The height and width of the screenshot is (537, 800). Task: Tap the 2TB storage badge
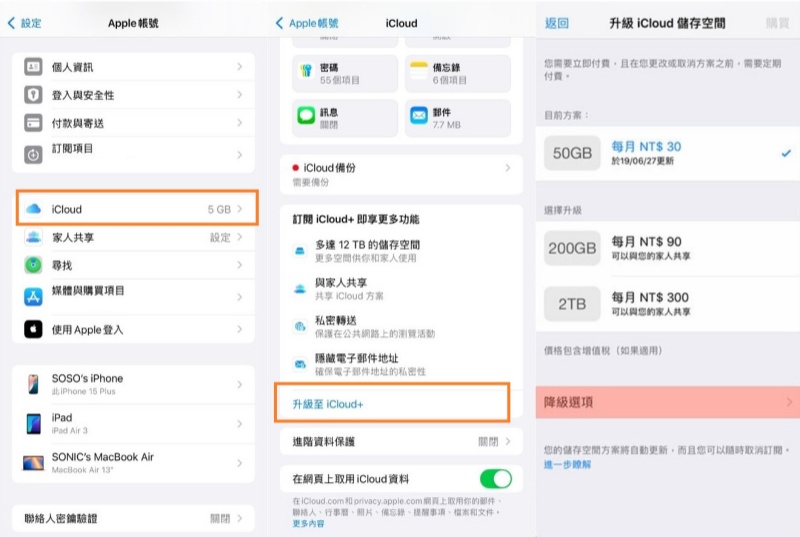click(x=572, y=304)
